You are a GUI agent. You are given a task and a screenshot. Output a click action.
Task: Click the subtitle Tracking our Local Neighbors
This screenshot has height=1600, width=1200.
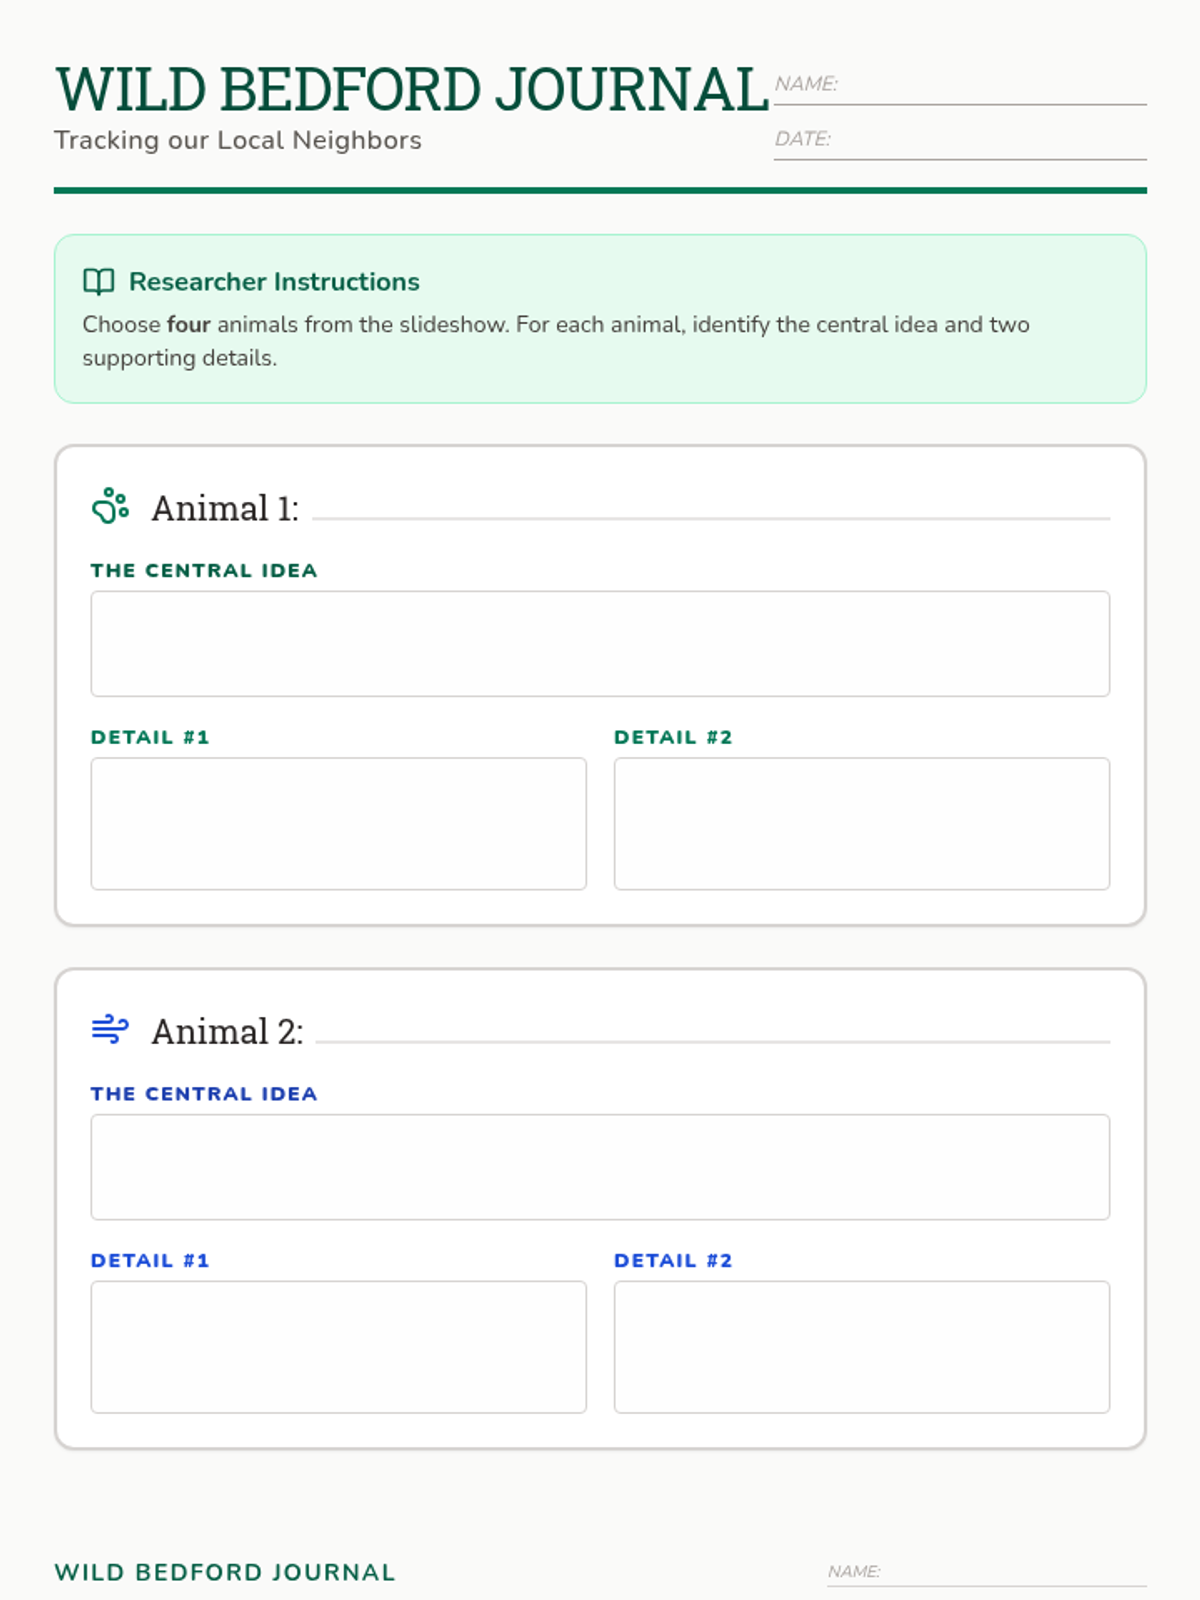pyautogui.click(x=238, y=140)
